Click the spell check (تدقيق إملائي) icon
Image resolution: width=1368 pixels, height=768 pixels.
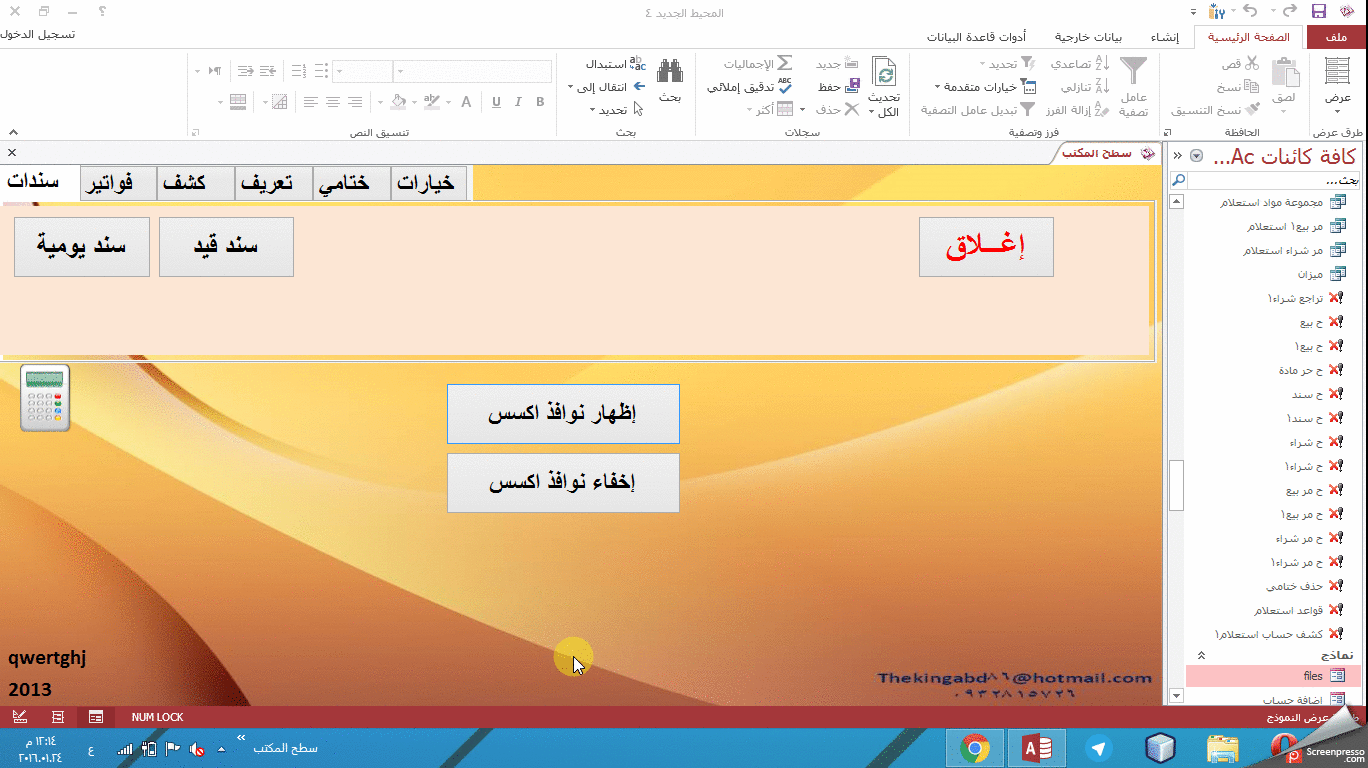click(785, 87)
